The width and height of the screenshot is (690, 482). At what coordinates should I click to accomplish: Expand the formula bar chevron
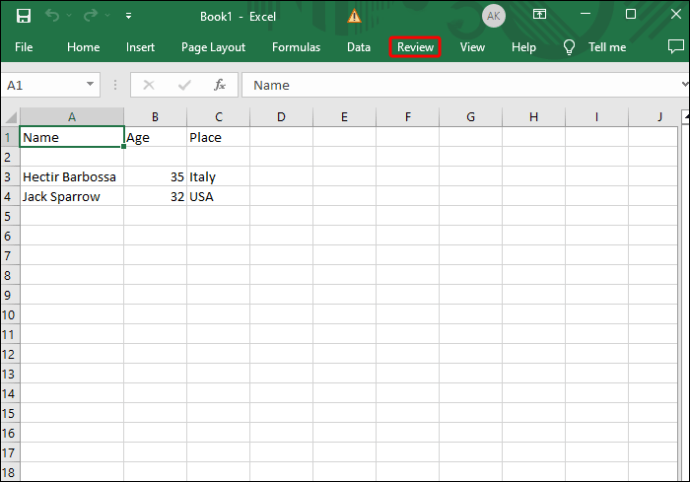pyautogui.click(x=684, y=84)
